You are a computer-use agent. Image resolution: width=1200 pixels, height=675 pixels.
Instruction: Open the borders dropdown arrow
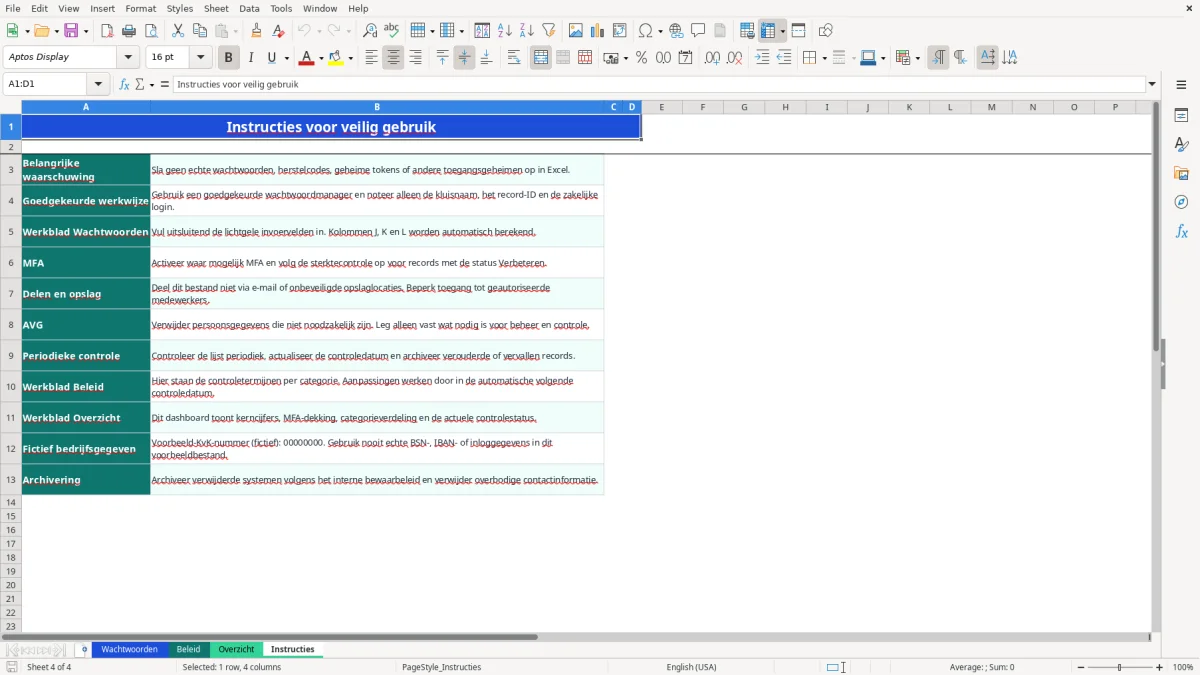click(x=823, y=58)
